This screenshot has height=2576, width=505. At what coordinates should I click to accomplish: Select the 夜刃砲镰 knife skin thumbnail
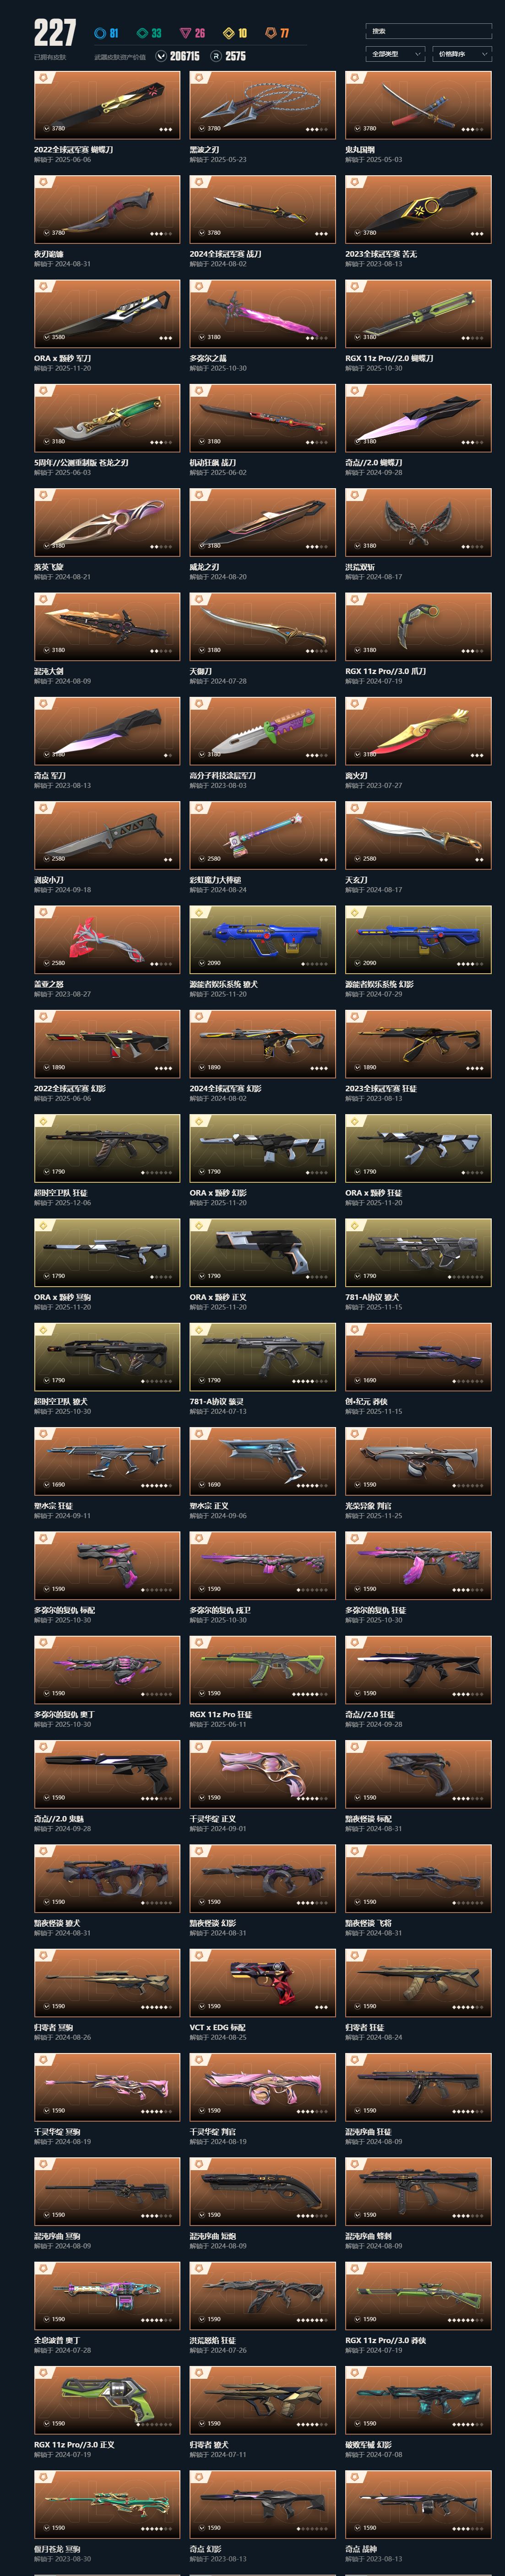(x=107, y=209)
